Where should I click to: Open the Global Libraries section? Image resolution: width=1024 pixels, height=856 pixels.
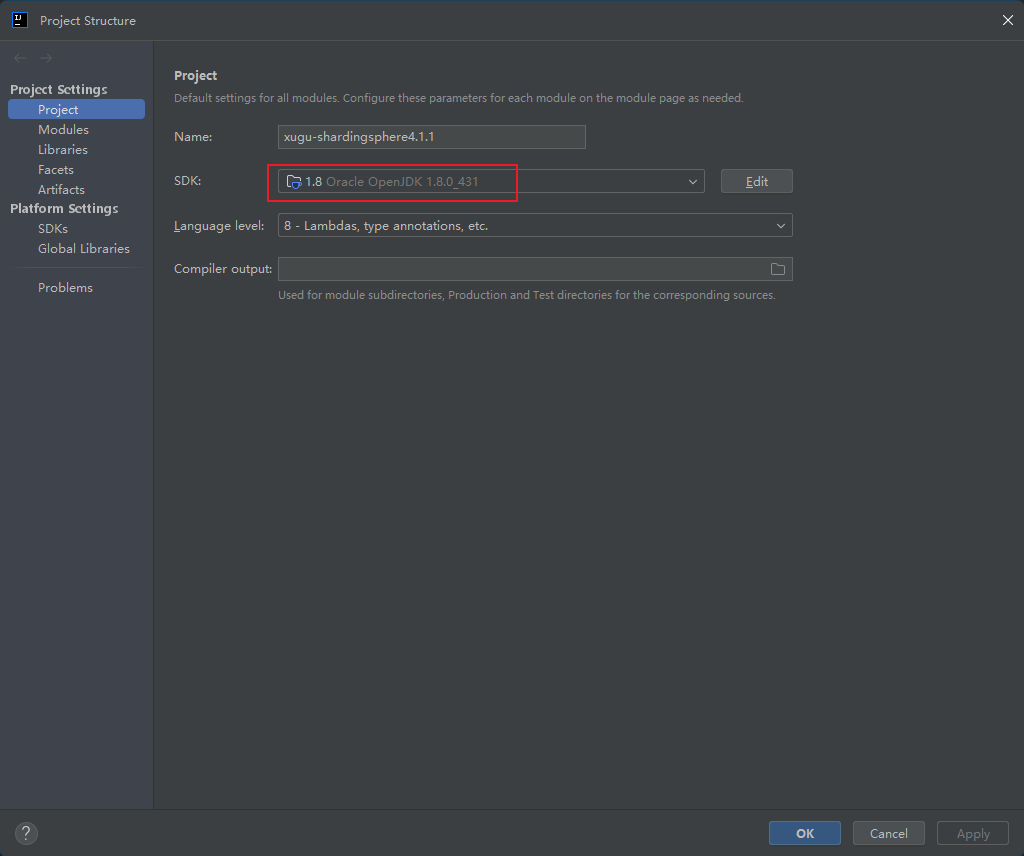point(83,248)
